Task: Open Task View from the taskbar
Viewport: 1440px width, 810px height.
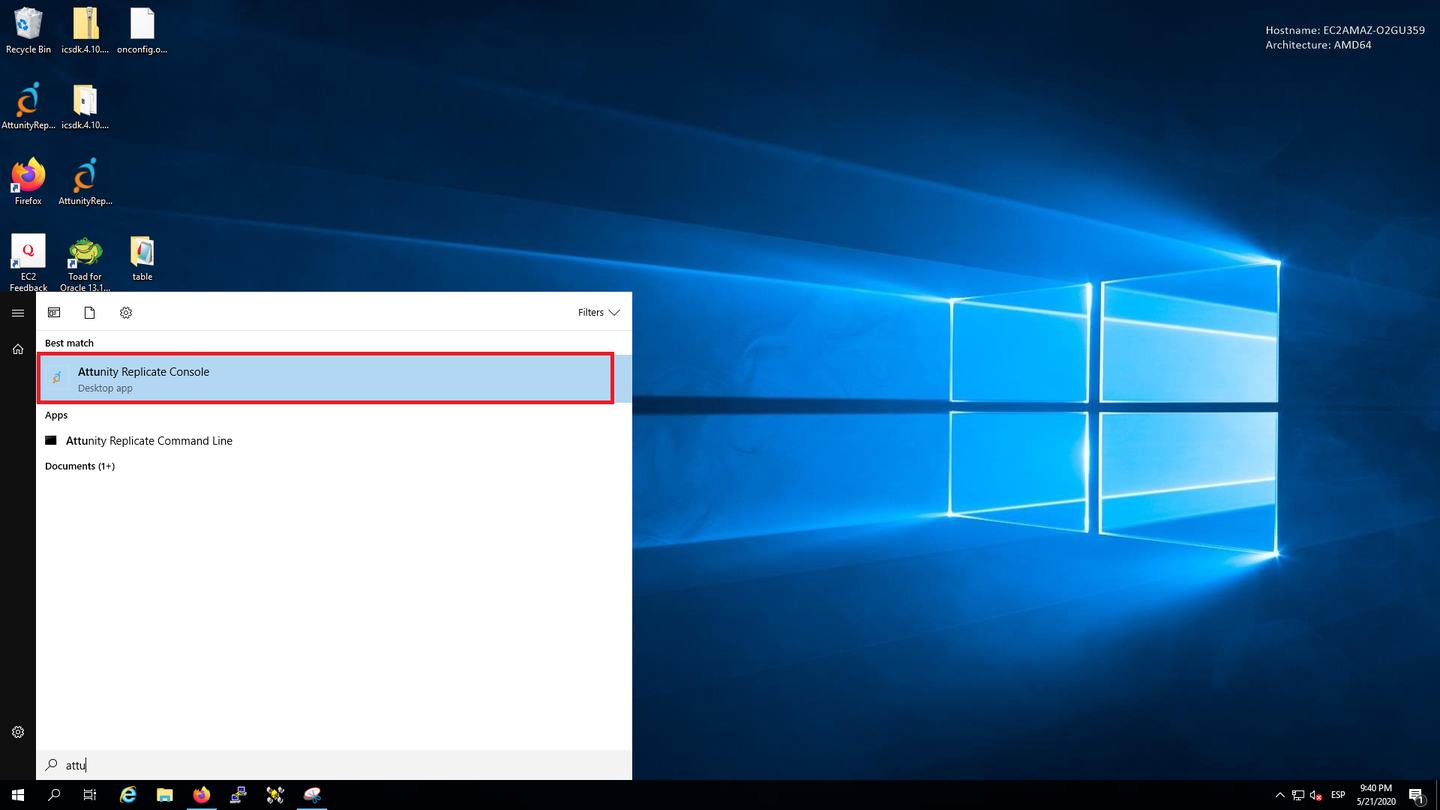Action: (90, 795)
